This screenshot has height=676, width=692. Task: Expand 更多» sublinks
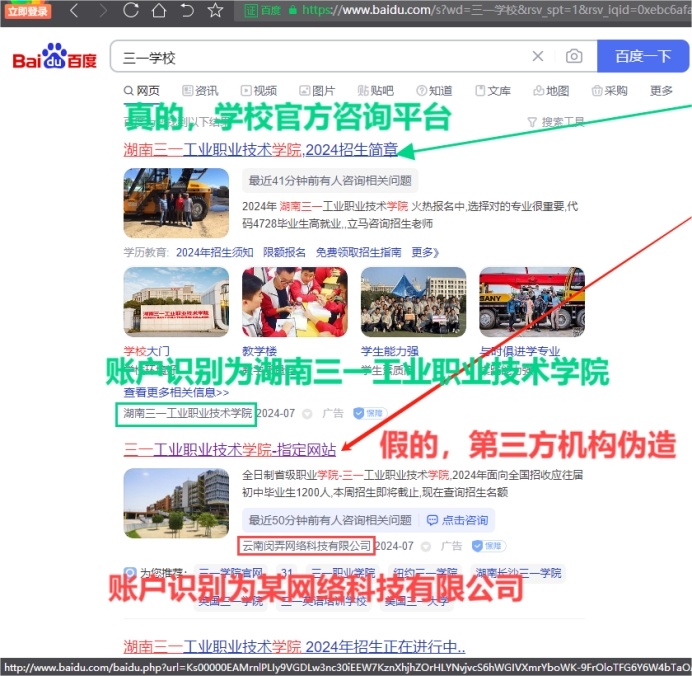pos(425,252)
